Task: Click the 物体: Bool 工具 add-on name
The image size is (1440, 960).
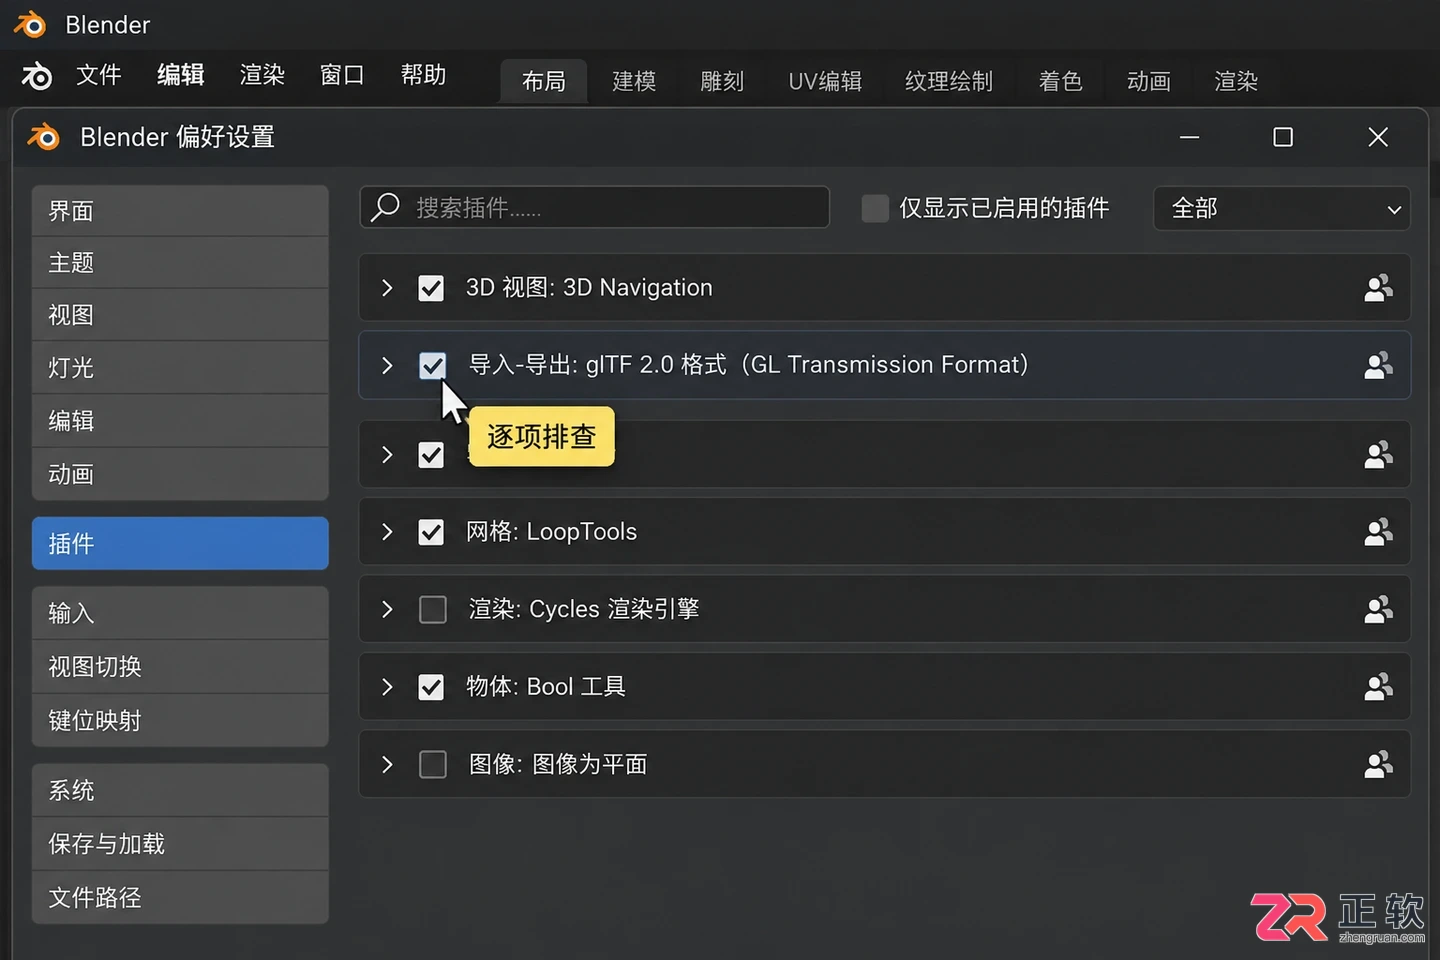Action: coord(546,687)
